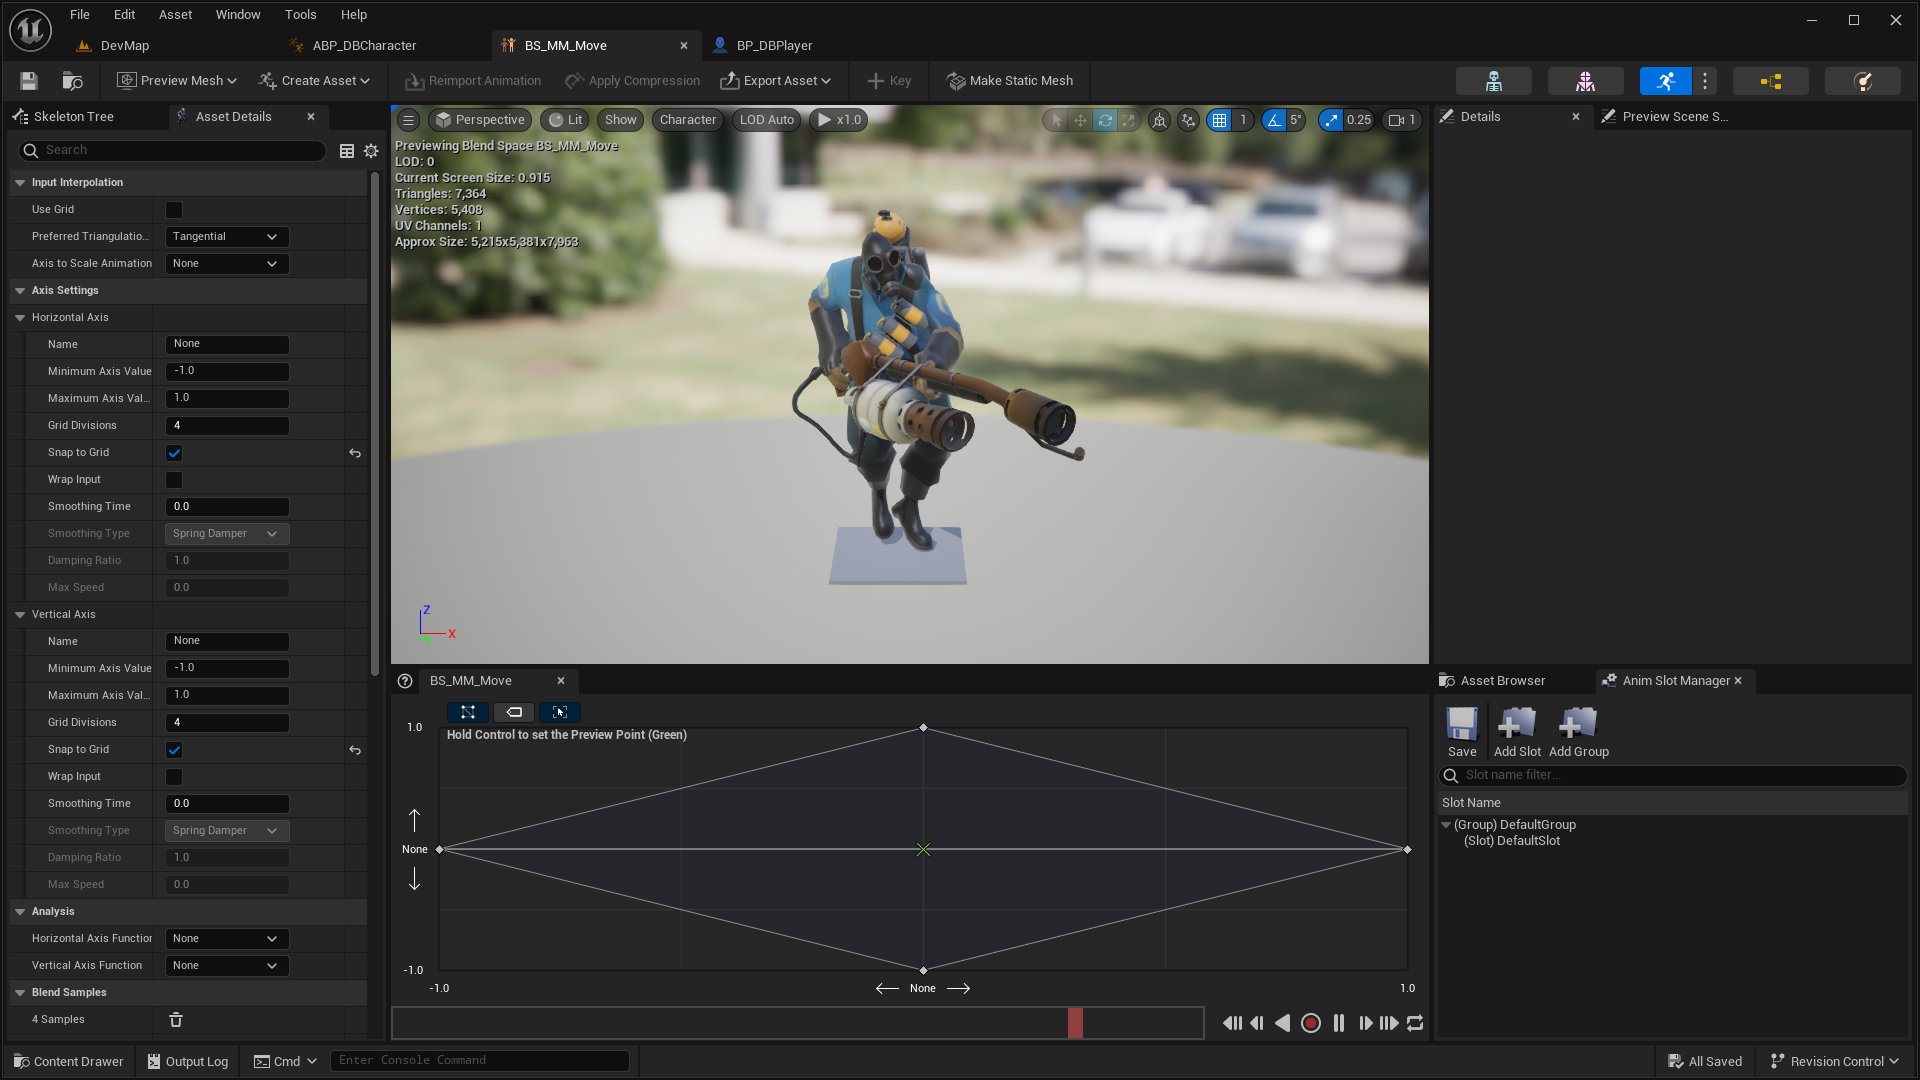Click the third blend graph toolbar icon
1920x1080 pixels.
[x=560, y=712]
